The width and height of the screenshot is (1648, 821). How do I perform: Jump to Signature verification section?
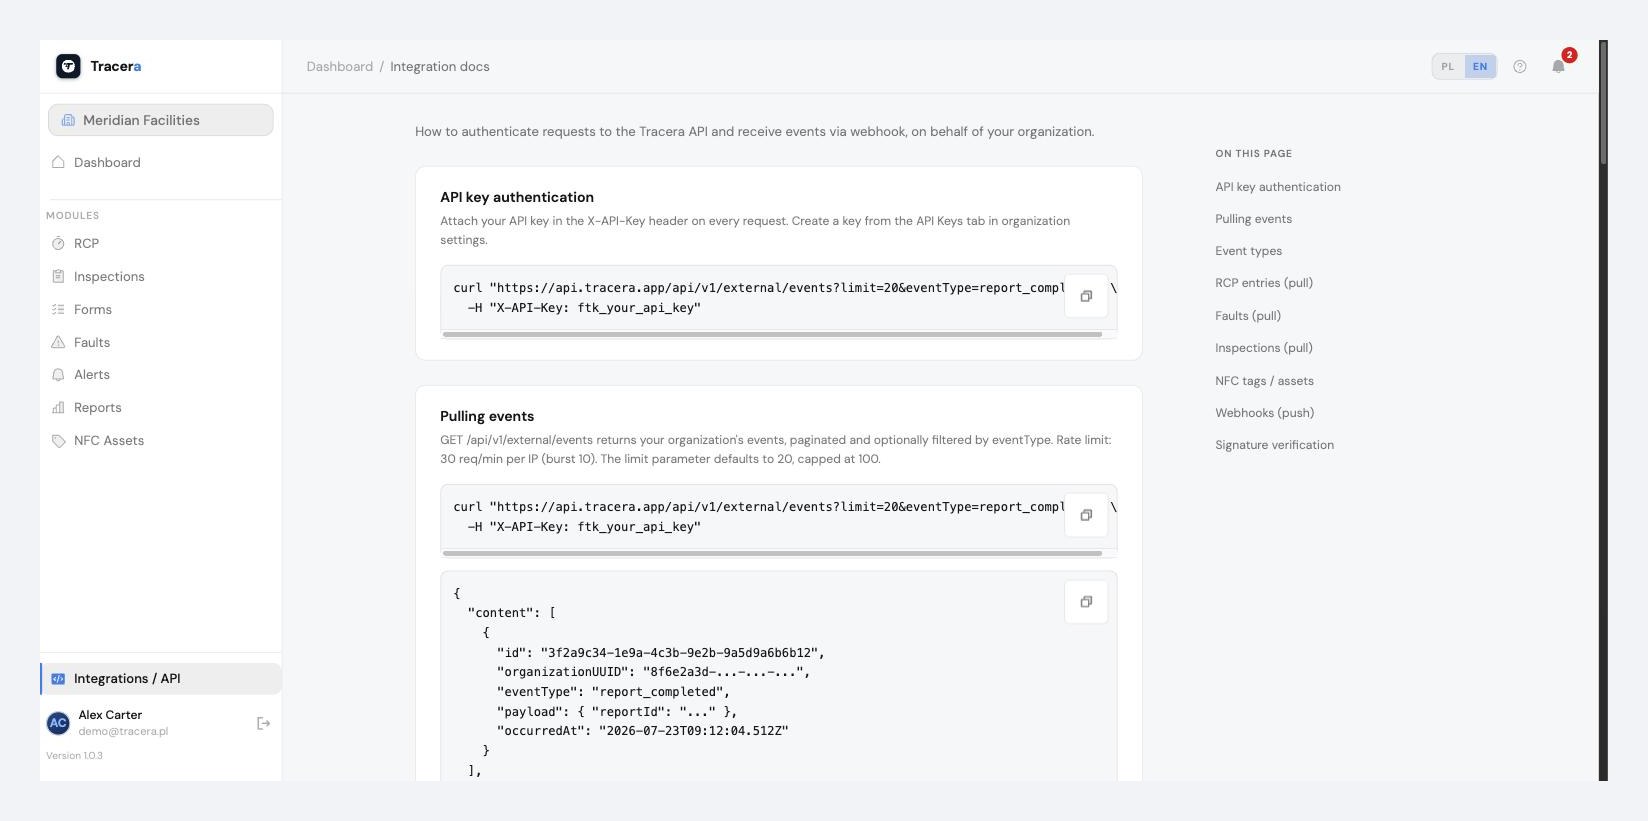click(1274, 445)
